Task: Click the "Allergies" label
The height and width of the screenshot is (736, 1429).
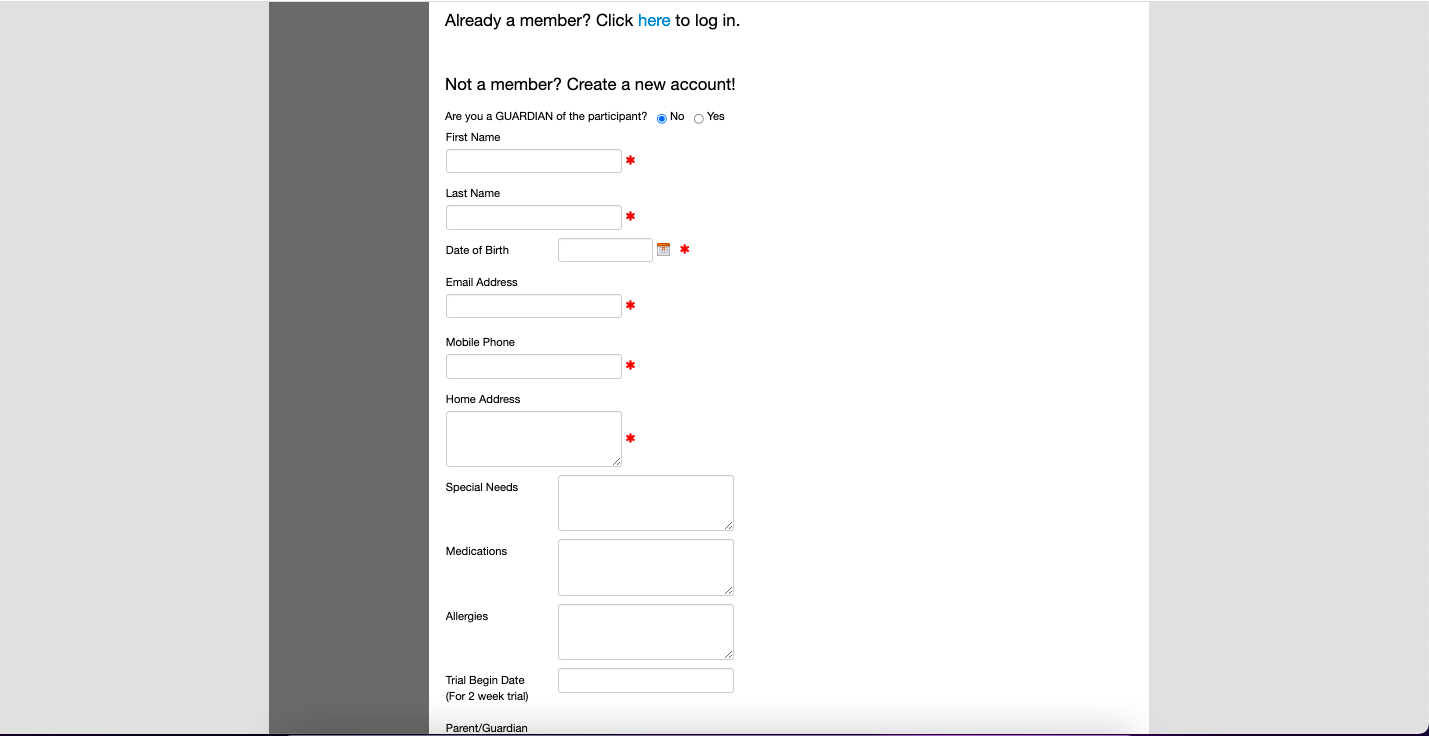Action: [467, 616]
